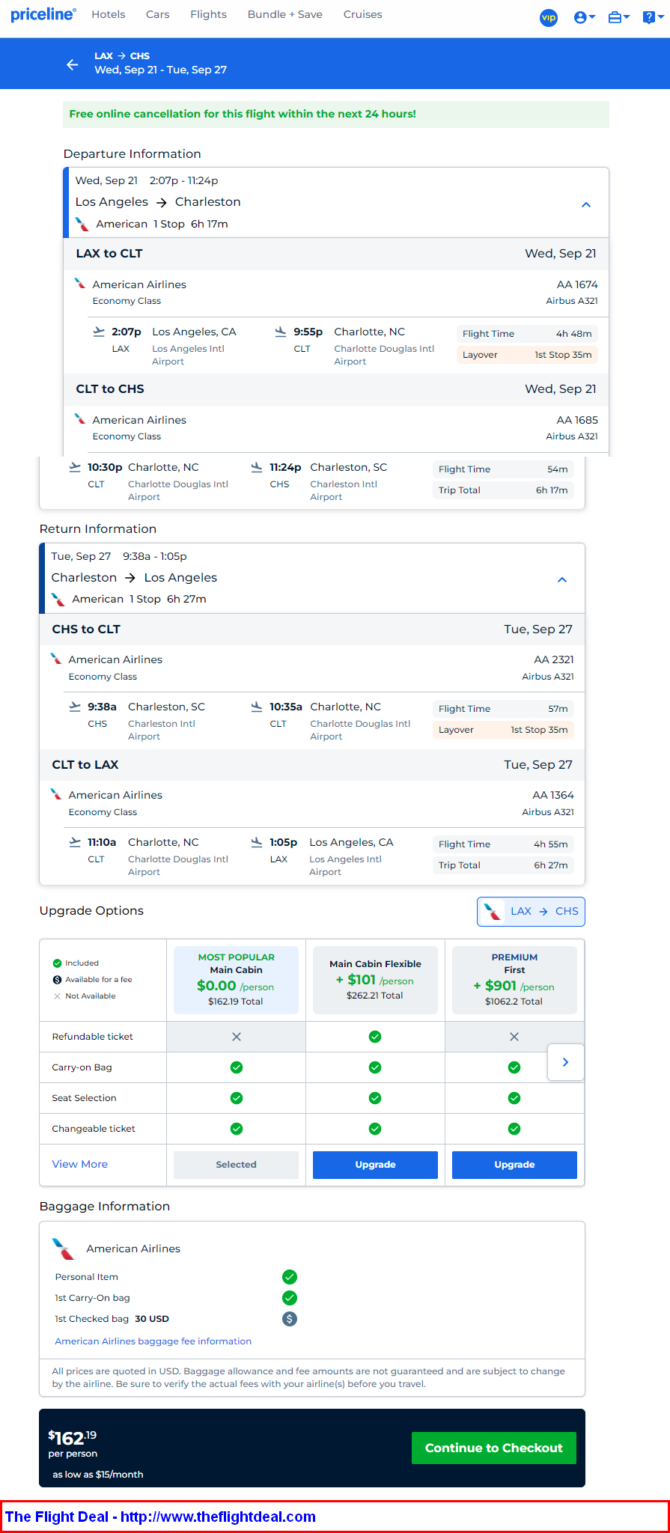Screen dimensions: 670x1533
Task: Click American logo in departure summary
Action: [82, 224]
